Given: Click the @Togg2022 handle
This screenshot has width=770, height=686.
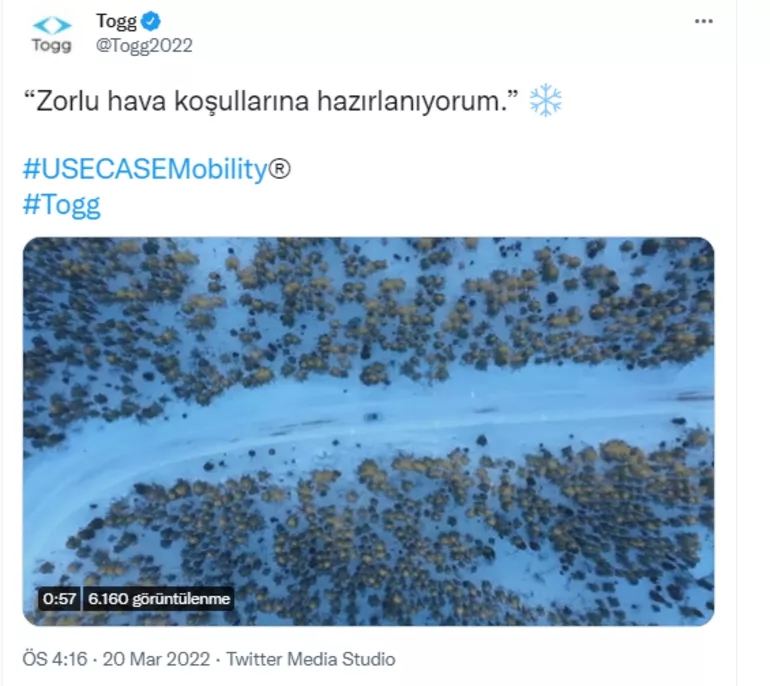Looking at the screenshot, I should click(144, 45).
